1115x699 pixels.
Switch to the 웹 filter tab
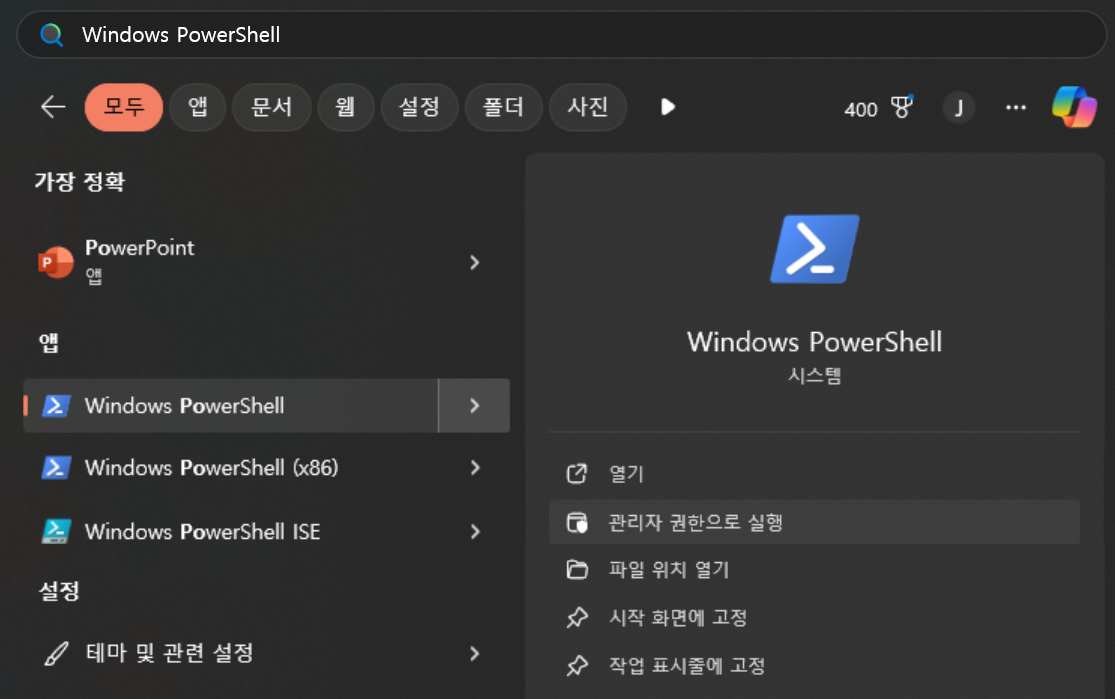(346, 107)
